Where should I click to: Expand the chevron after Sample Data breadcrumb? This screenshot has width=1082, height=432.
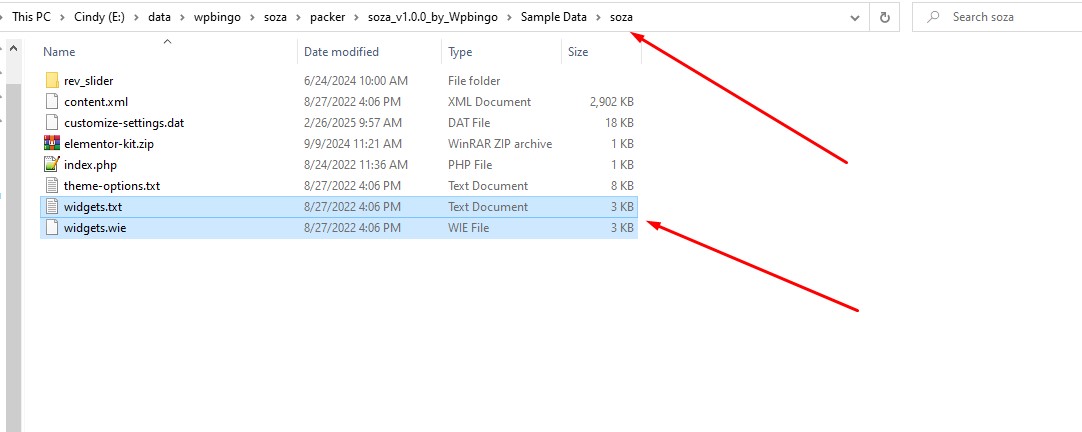[598, 18]
